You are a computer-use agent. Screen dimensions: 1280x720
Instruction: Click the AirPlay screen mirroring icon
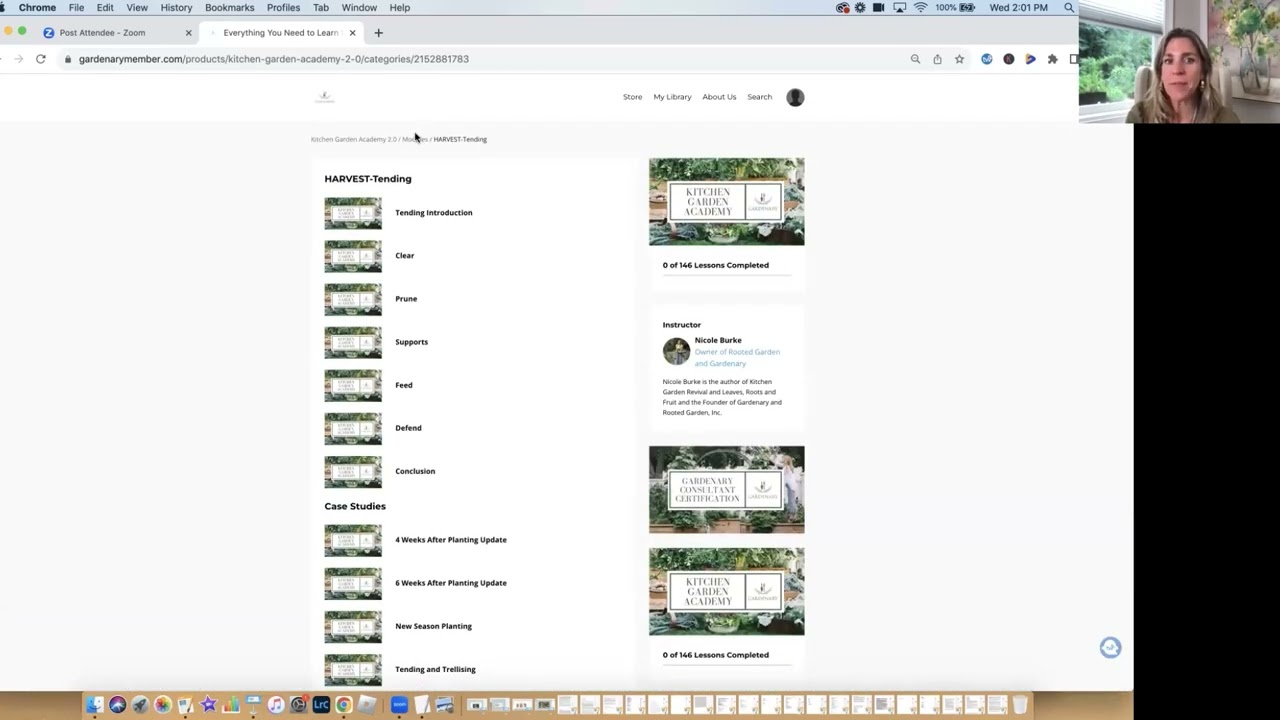coord(899,7)
